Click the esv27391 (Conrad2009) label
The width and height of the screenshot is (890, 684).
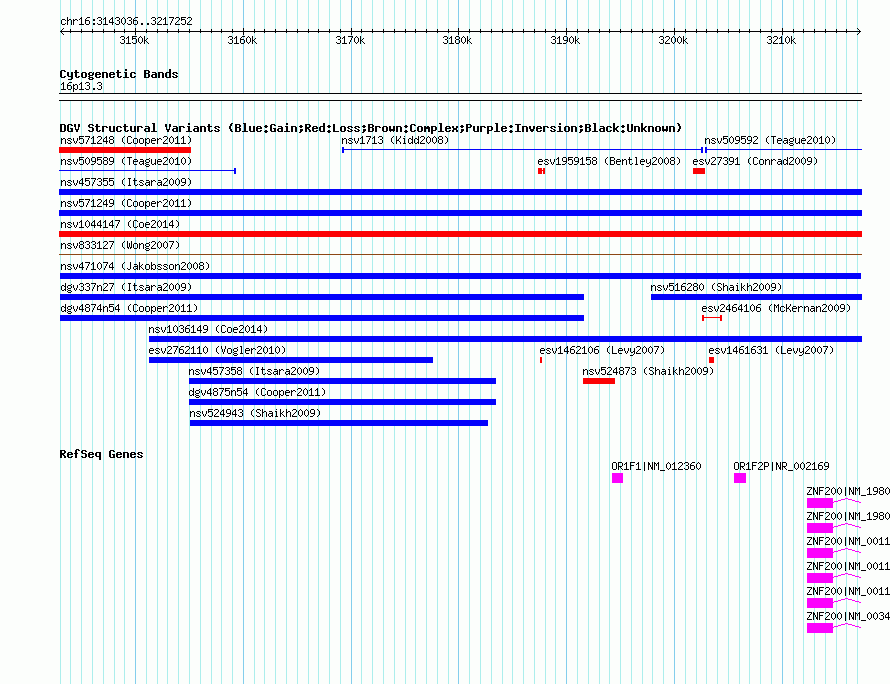(x=755, y=161)
